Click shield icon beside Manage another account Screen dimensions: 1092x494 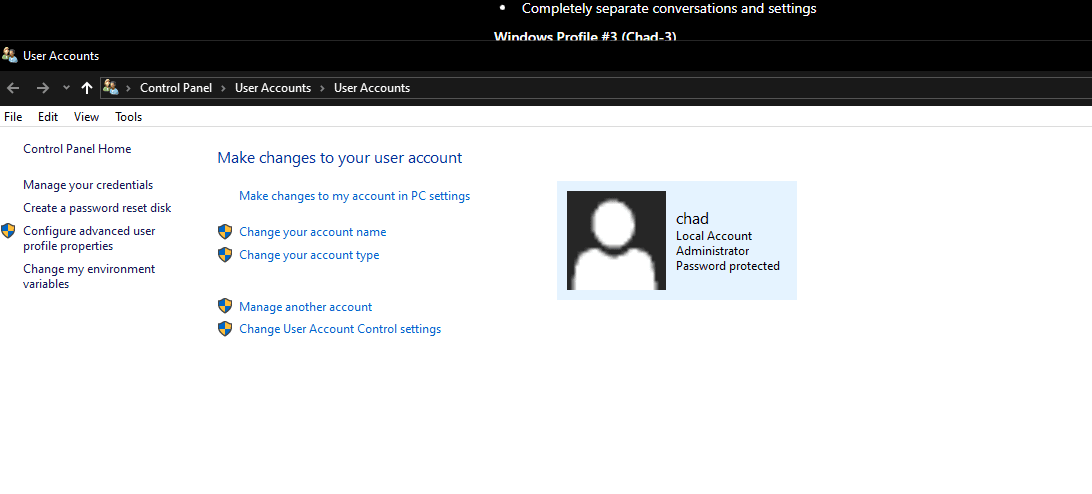pos(225,306)
